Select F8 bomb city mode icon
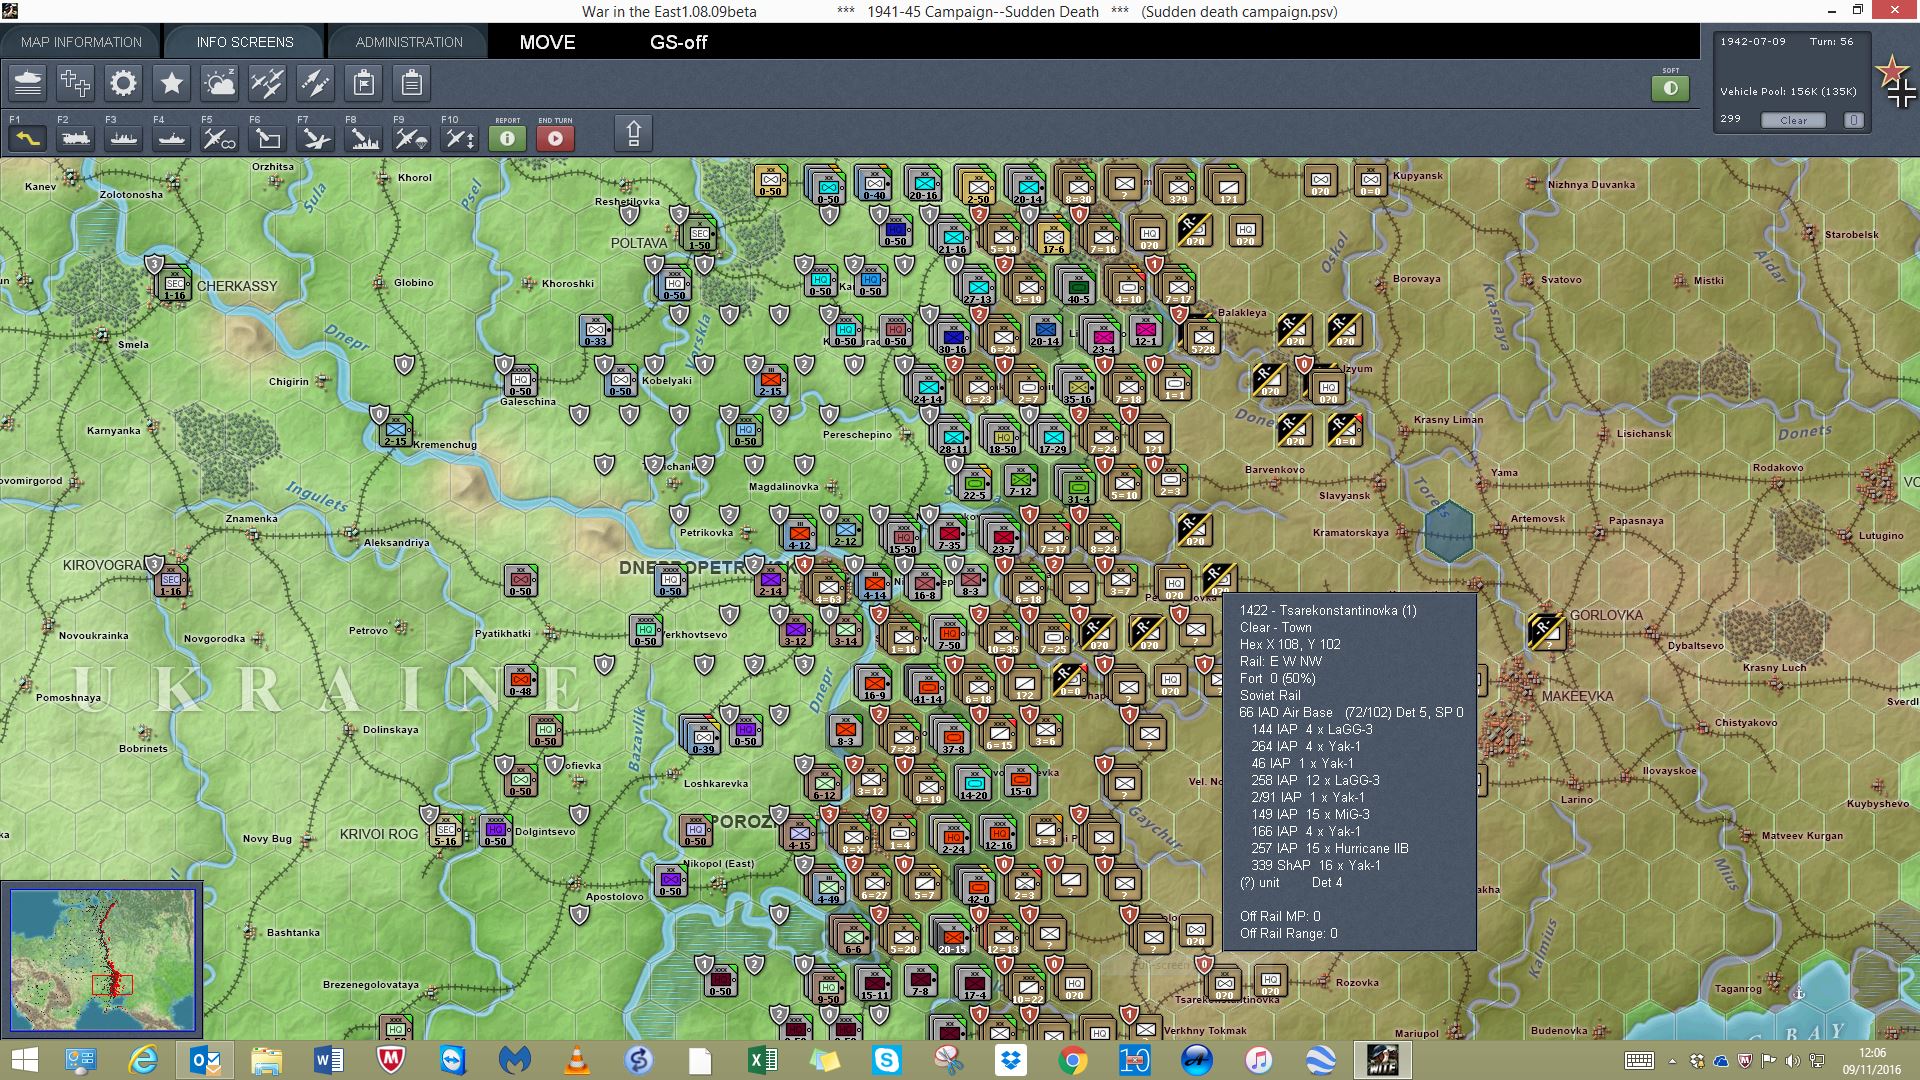 364,138
